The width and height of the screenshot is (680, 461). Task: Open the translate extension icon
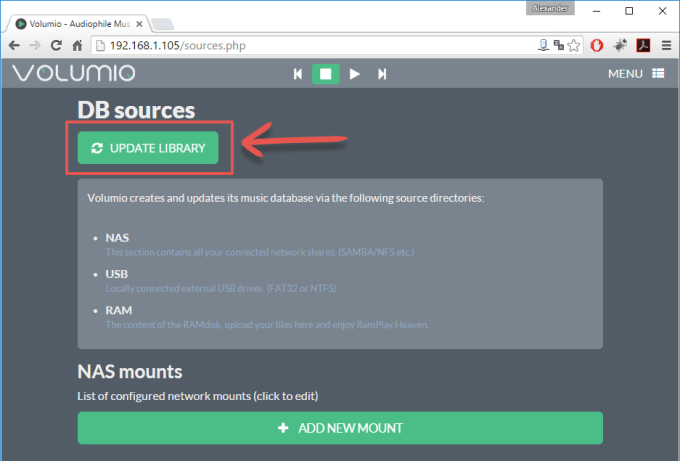pyautogui.click(x=559, y=45)
